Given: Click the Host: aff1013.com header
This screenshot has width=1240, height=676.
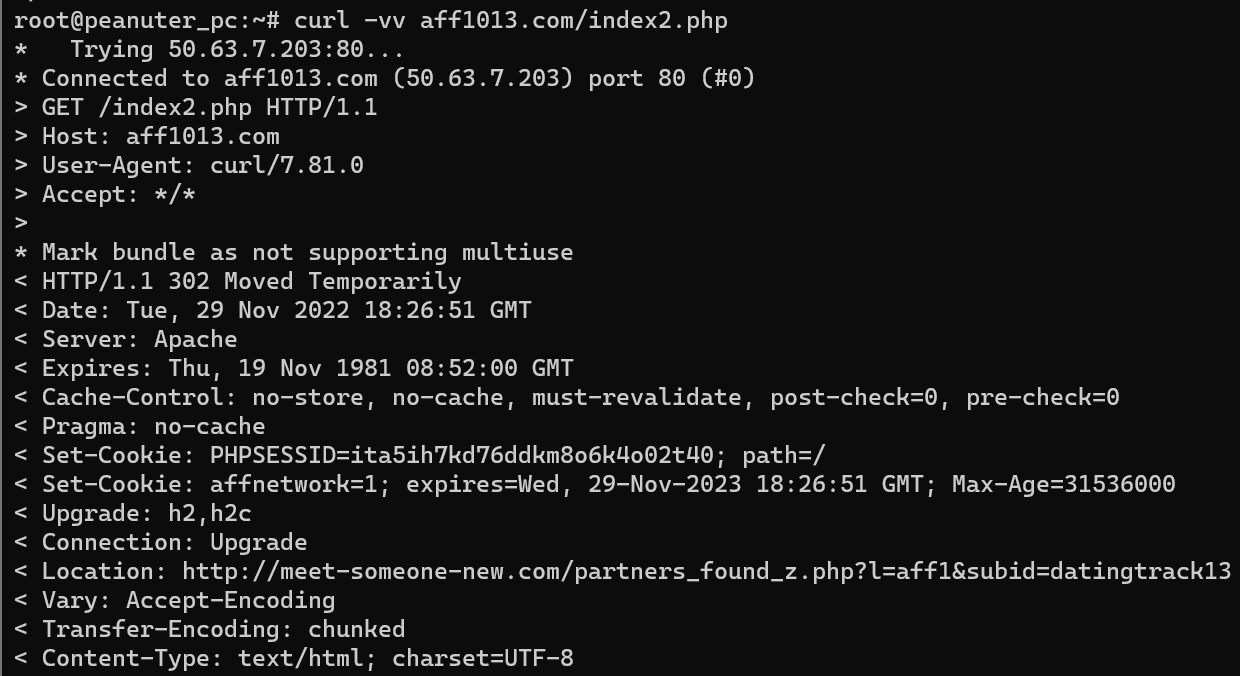Looking at the screenshot, I should tap(160, 136).
